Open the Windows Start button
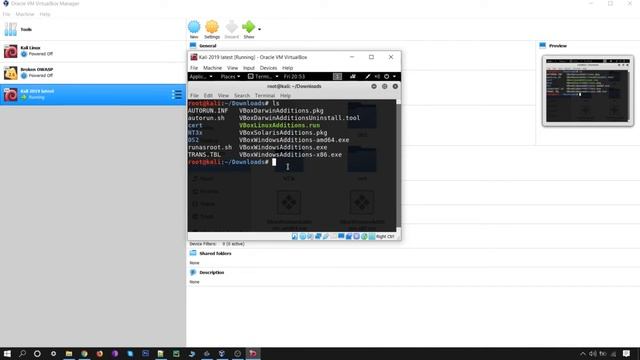This screenshot has width=640, height=360. coord(7,353)
